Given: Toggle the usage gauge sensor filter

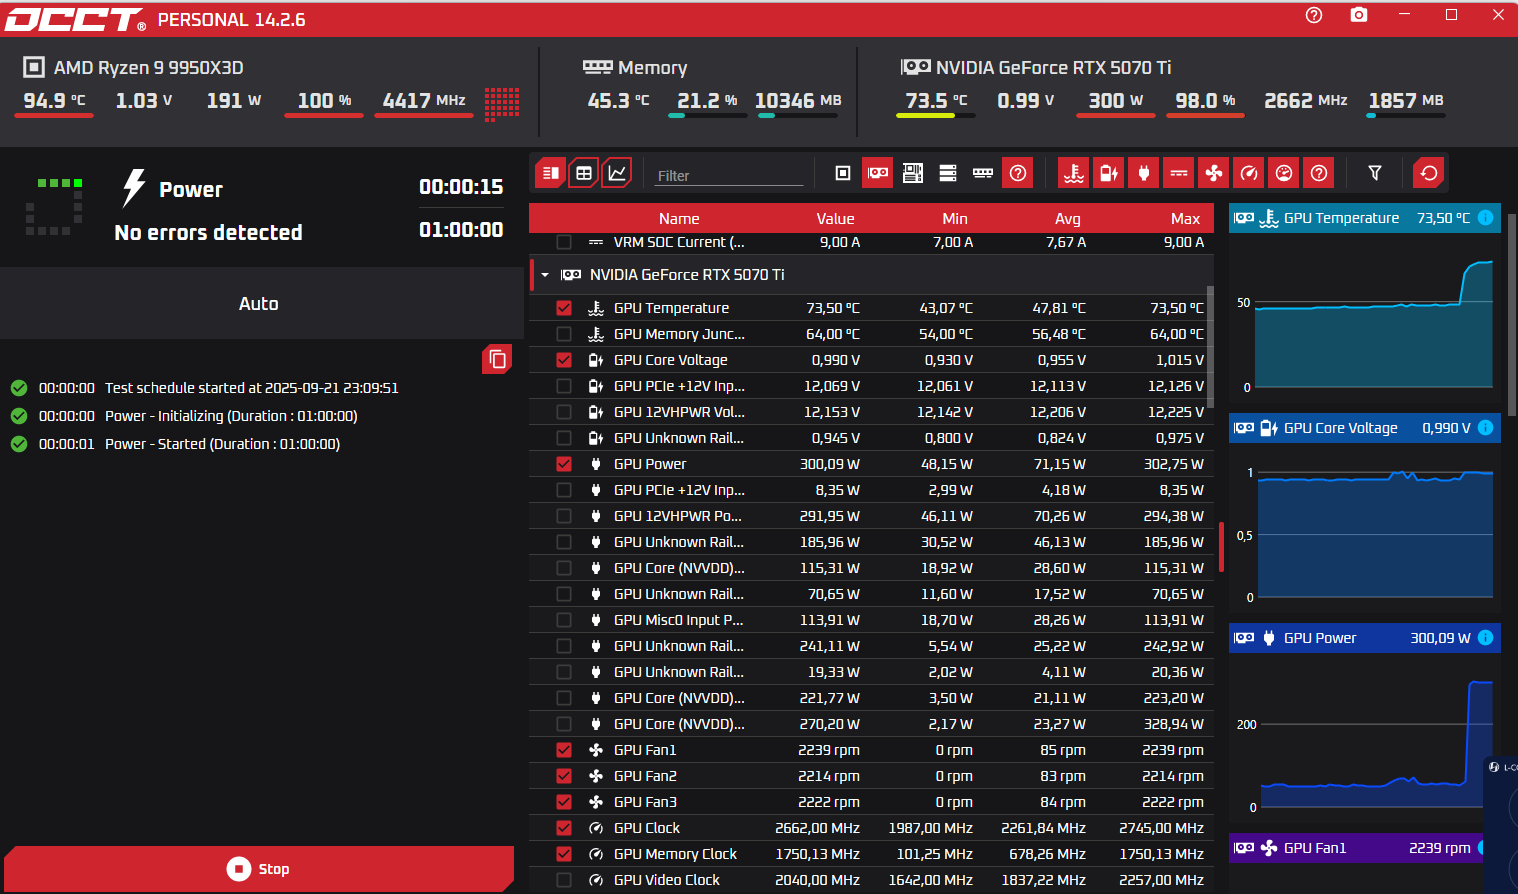Looking at the screenshot, I should click(1284, 173).
